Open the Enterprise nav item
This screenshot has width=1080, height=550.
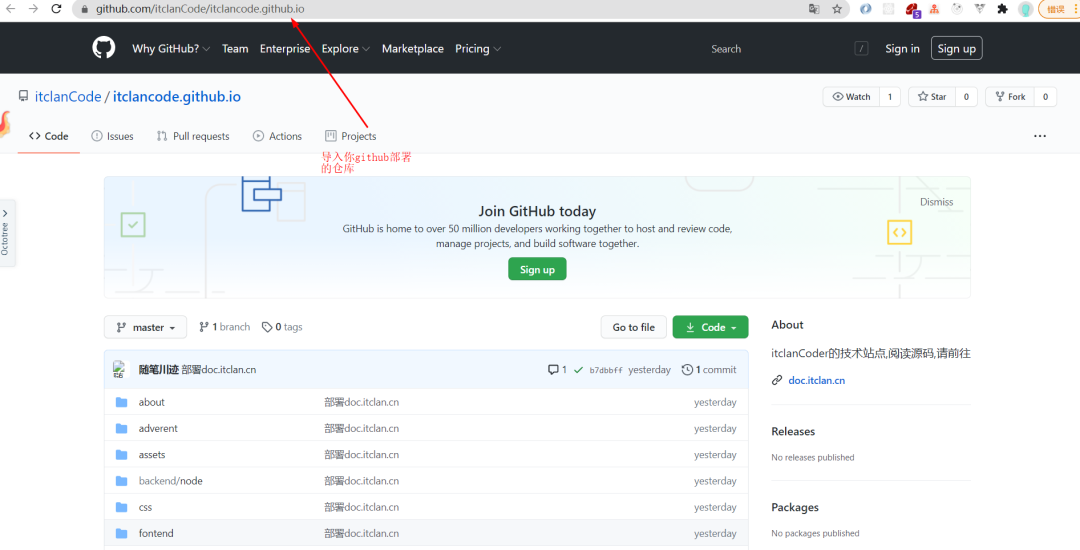[x=284, y=49]
